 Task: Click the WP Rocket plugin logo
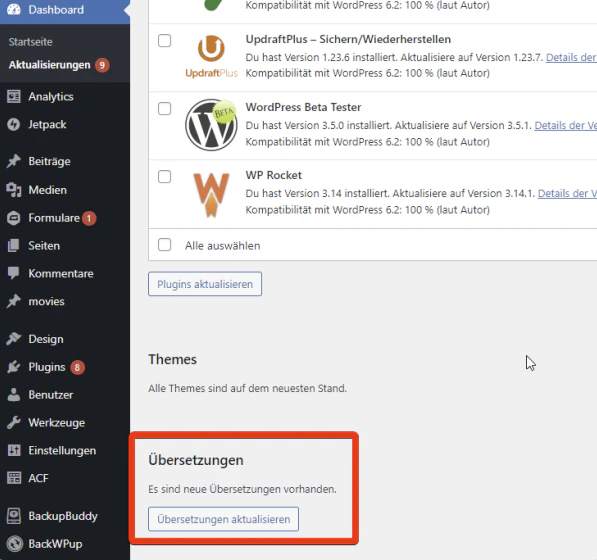tap(211, 194)
